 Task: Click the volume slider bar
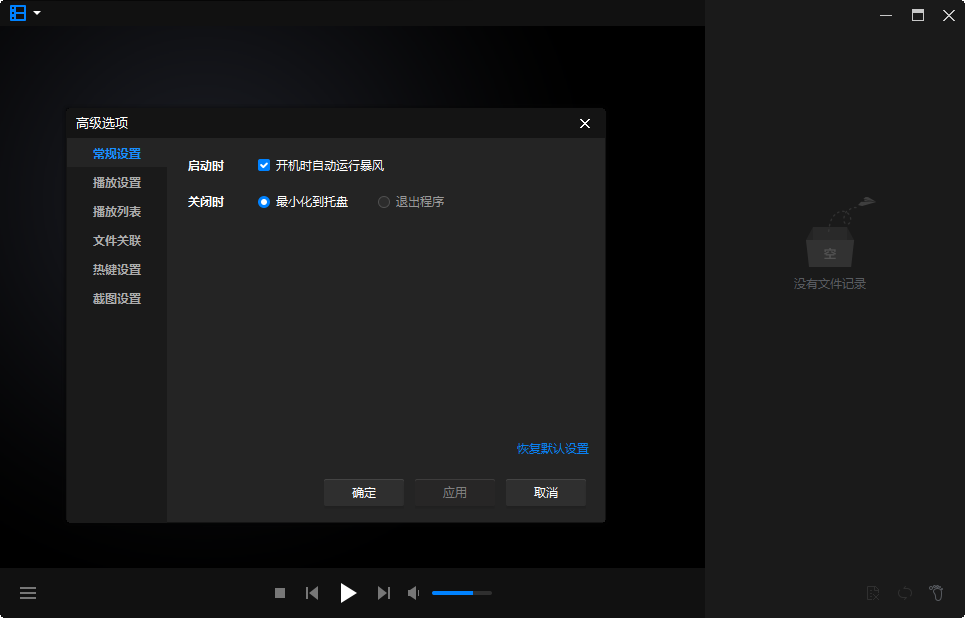point(461,593)
